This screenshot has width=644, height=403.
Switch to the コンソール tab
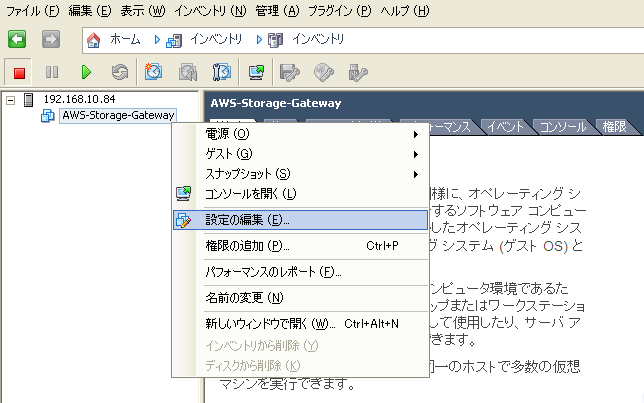pos(563,127)
